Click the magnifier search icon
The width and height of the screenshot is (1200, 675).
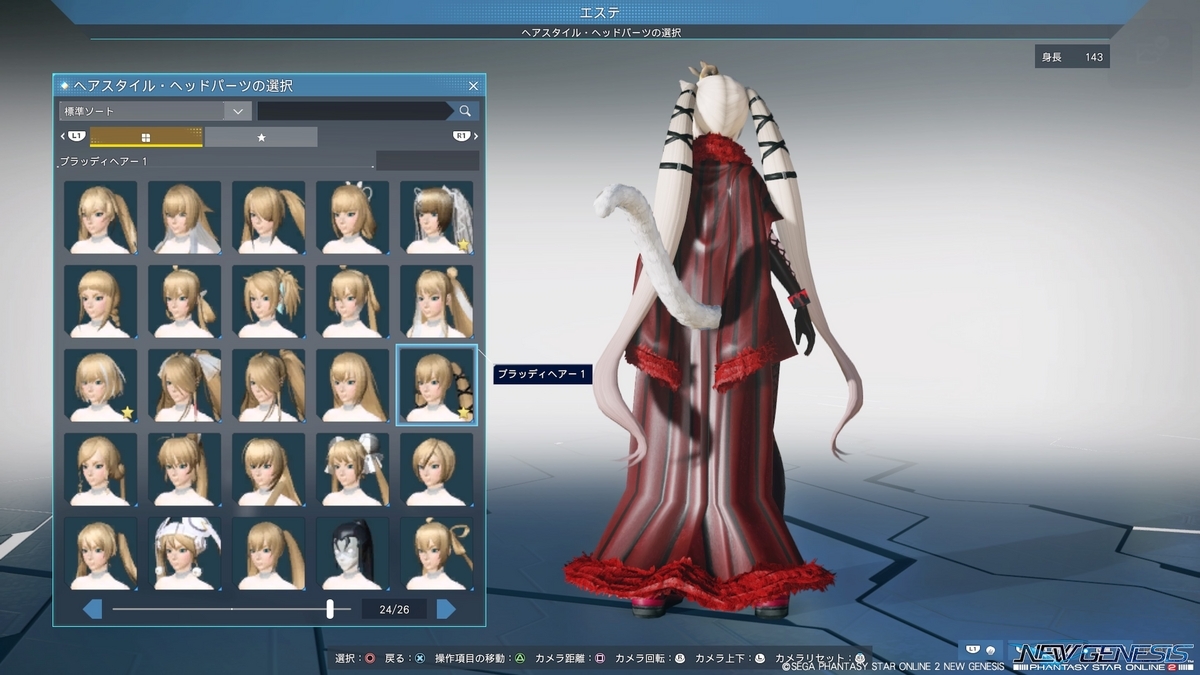466,111
